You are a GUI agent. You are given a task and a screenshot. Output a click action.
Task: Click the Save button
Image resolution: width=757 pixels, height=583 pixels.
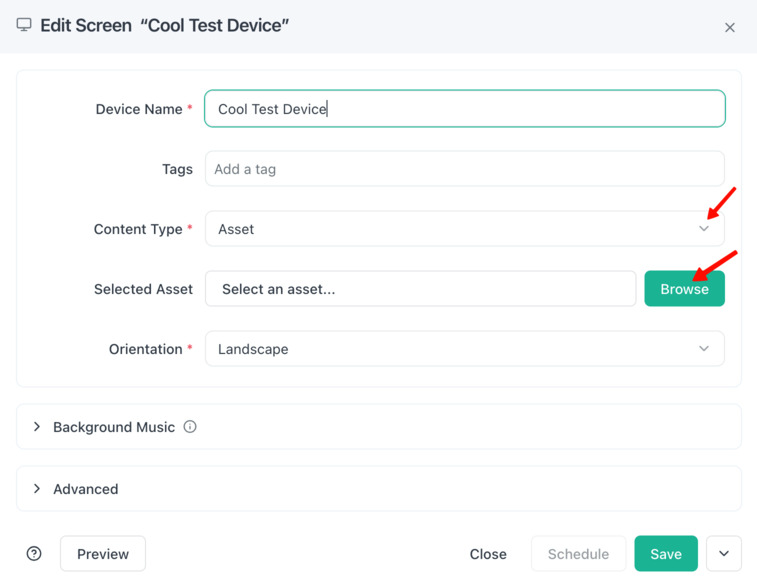[666, 554]
